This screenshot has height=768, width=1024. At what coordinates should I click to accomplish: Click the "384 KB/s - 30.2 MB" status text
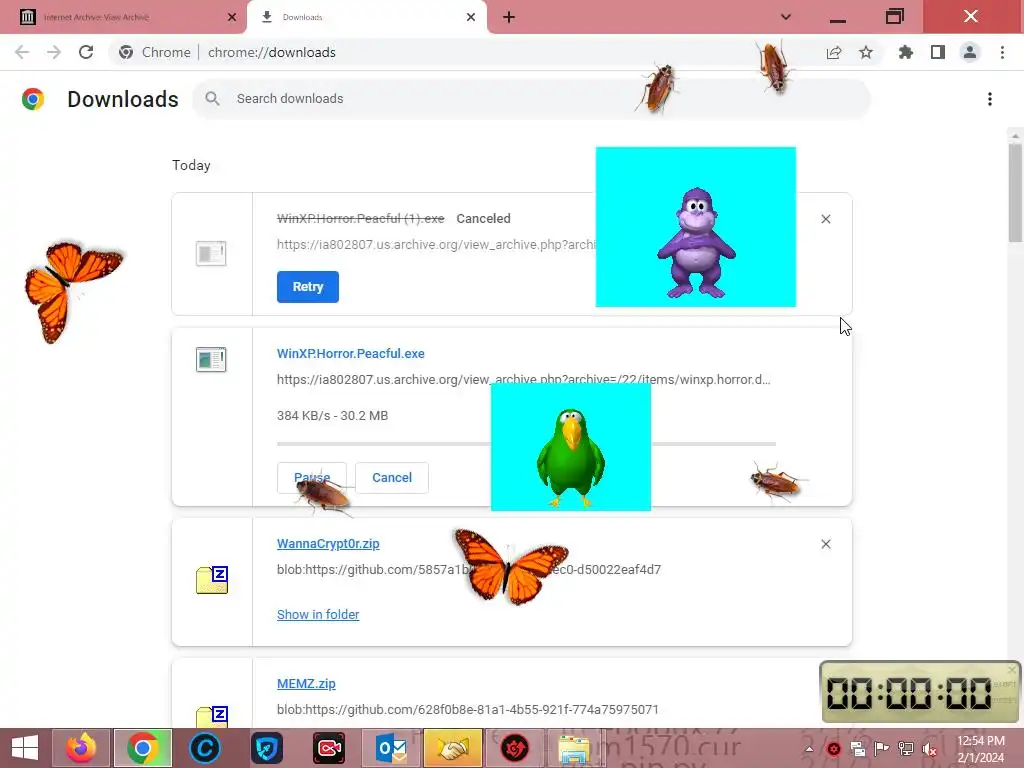point(332,415)
